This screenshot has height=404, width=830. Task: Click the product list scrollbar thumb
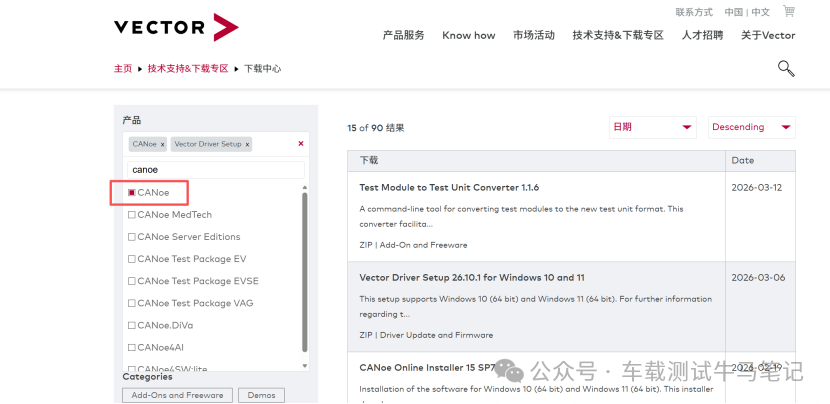(x=304, y=272)
